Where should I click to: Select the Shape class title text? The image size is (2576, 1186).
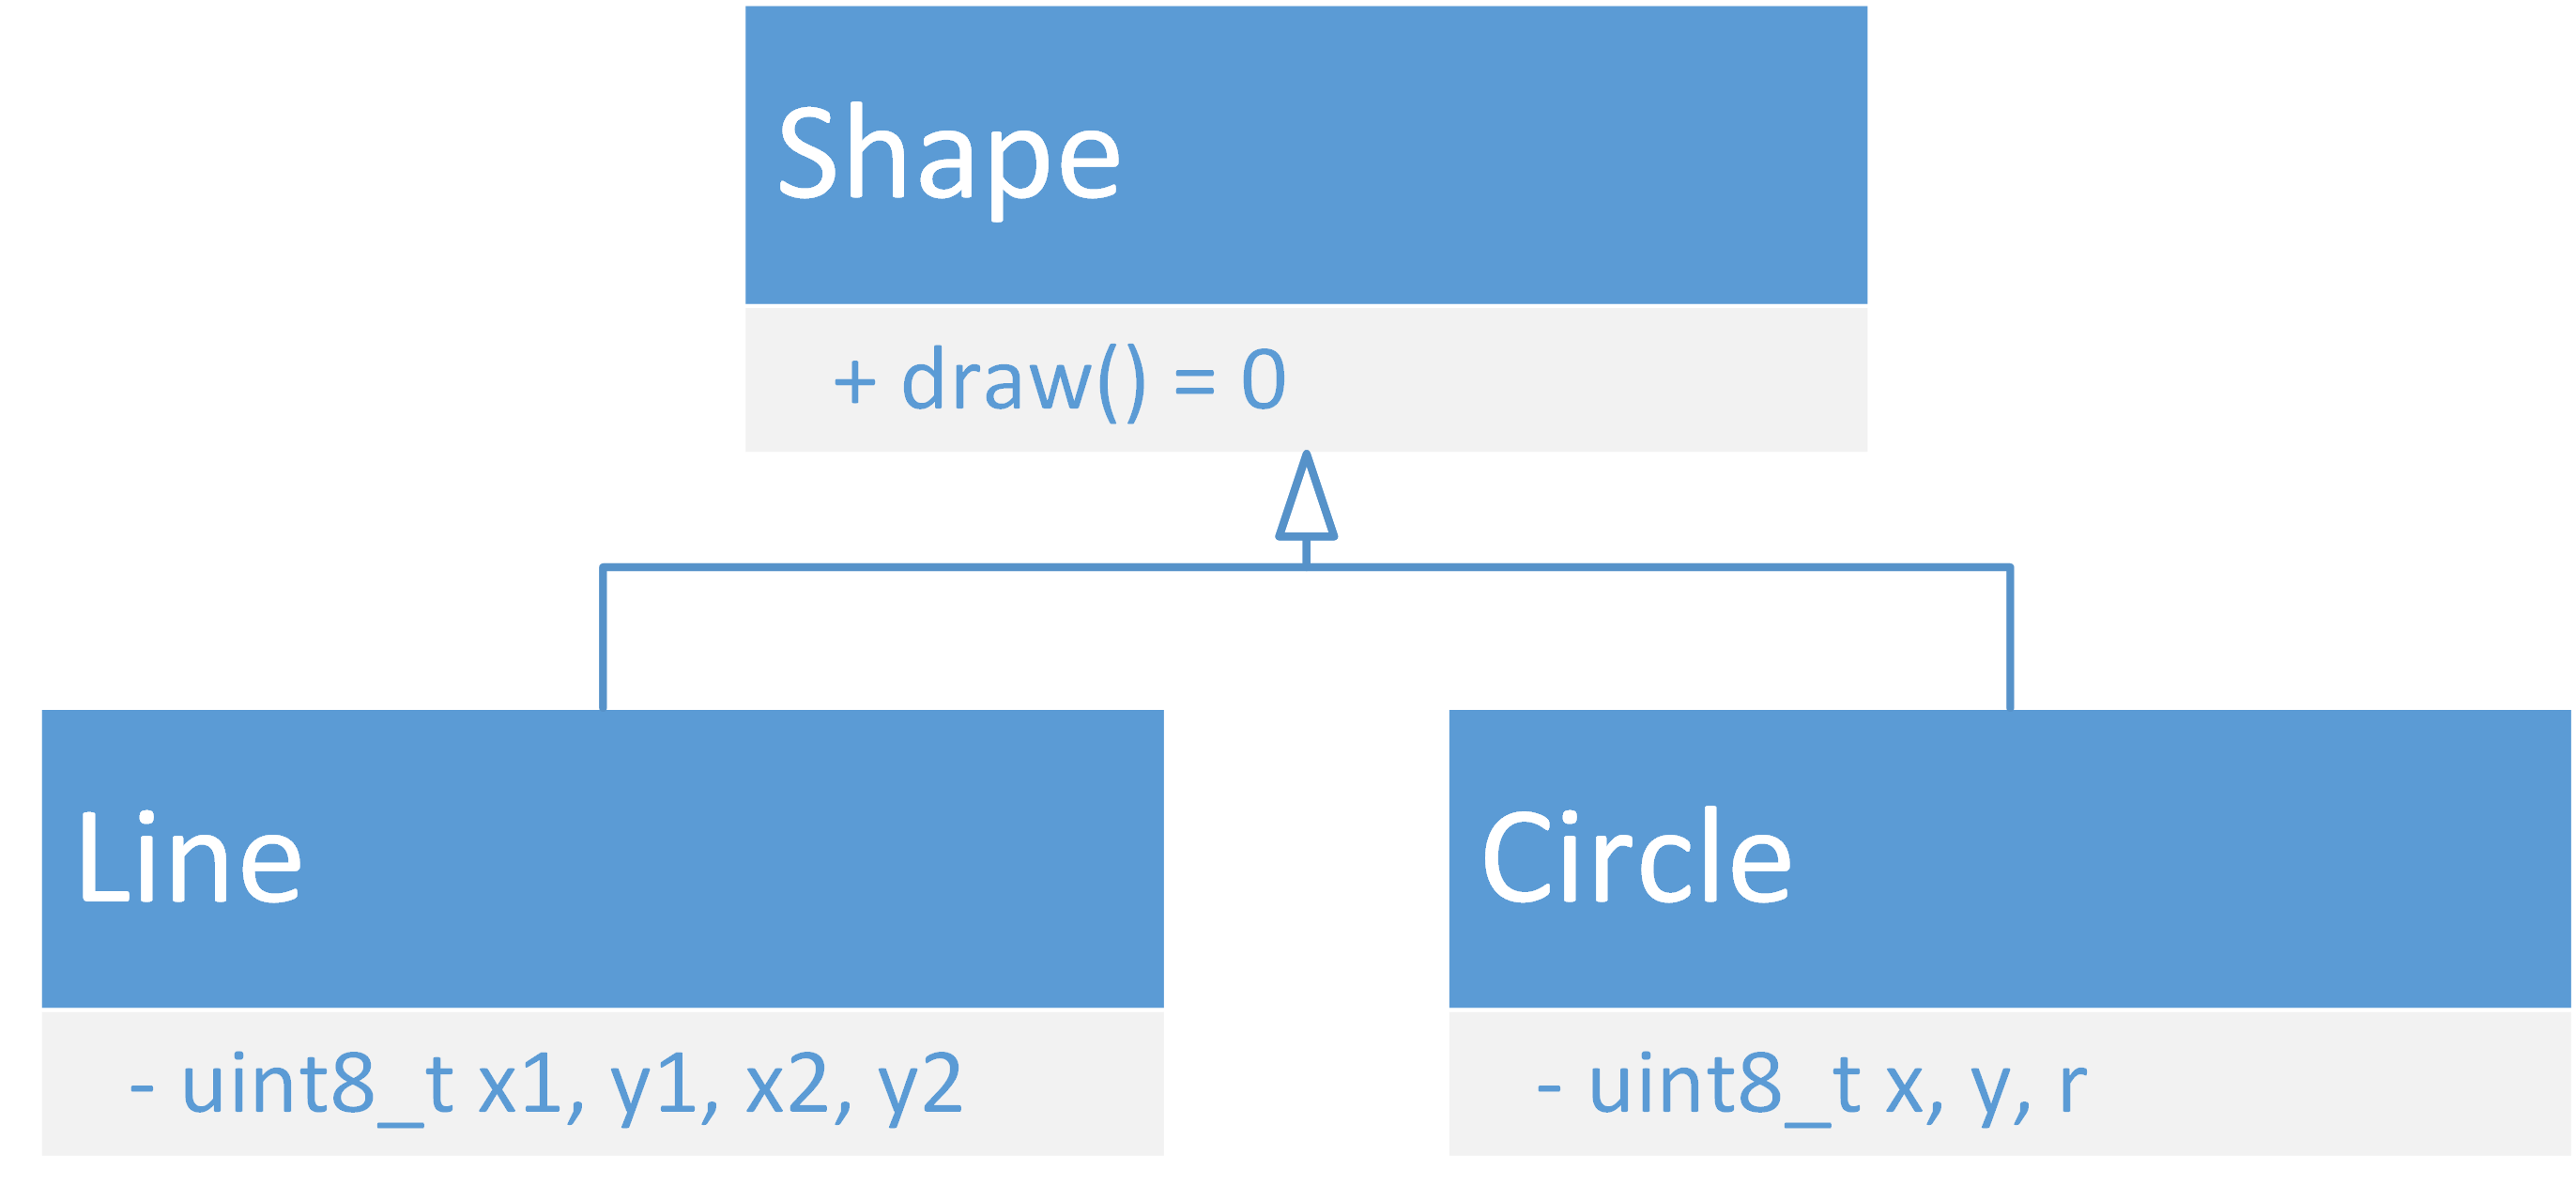tap(948, 157)
